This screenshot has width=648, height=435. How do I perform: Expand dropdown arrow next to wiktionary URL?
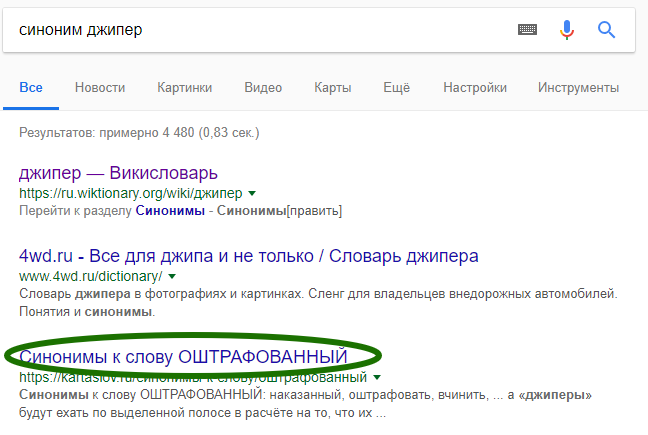[252, 193]
